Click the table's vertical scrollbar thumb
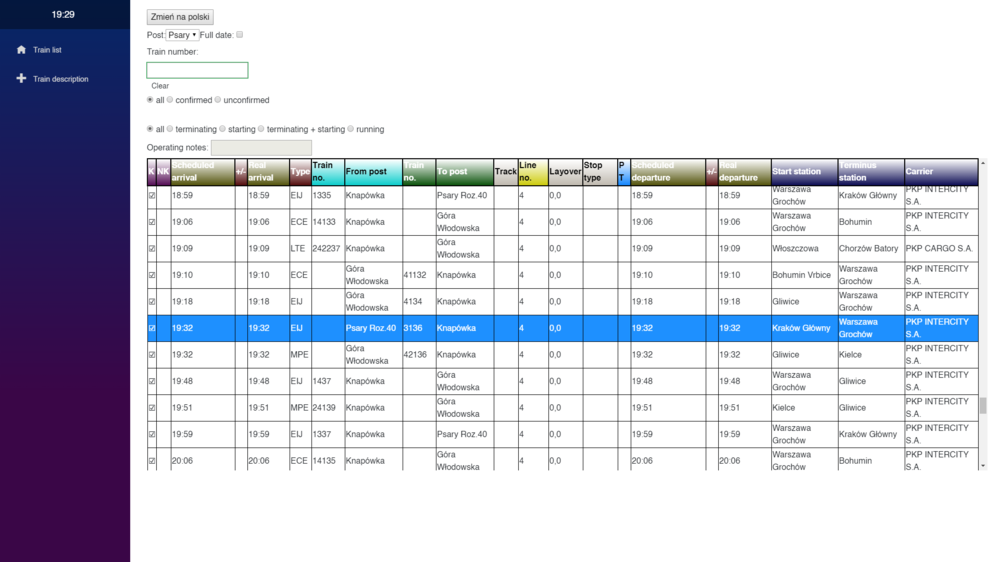Viewport: 1000px width, 562px height. [983, 406]
